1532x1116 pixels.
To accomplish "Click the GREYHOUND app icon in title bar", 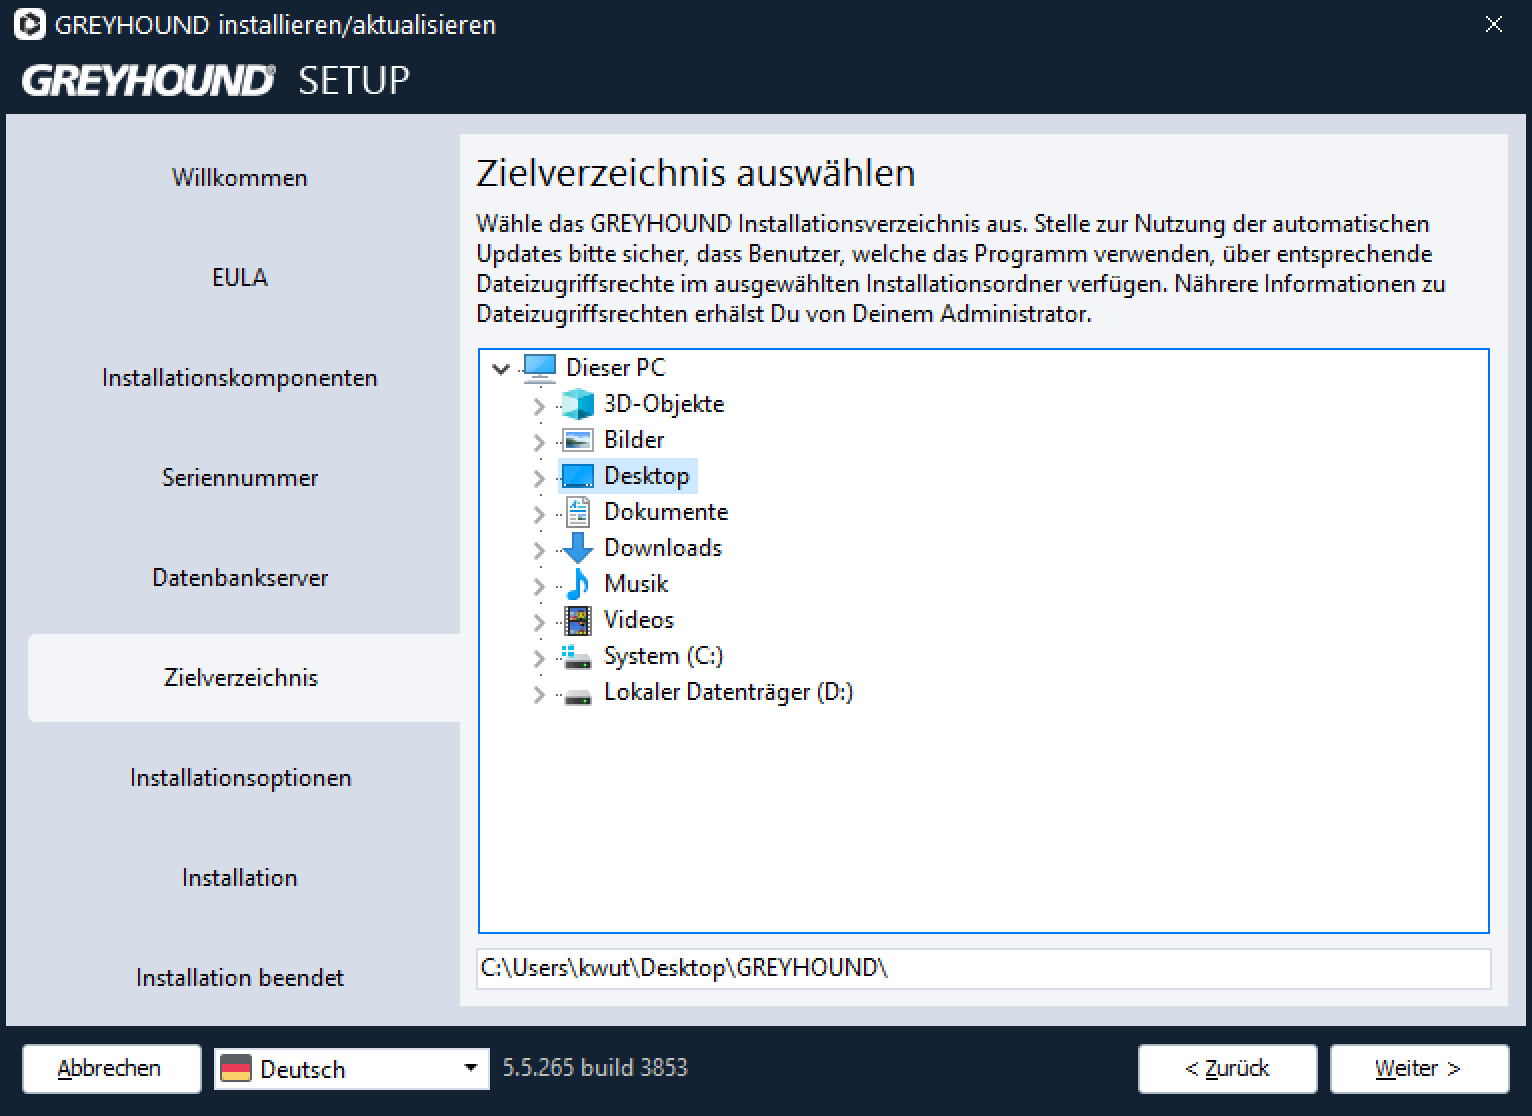I will coord(29,24).
